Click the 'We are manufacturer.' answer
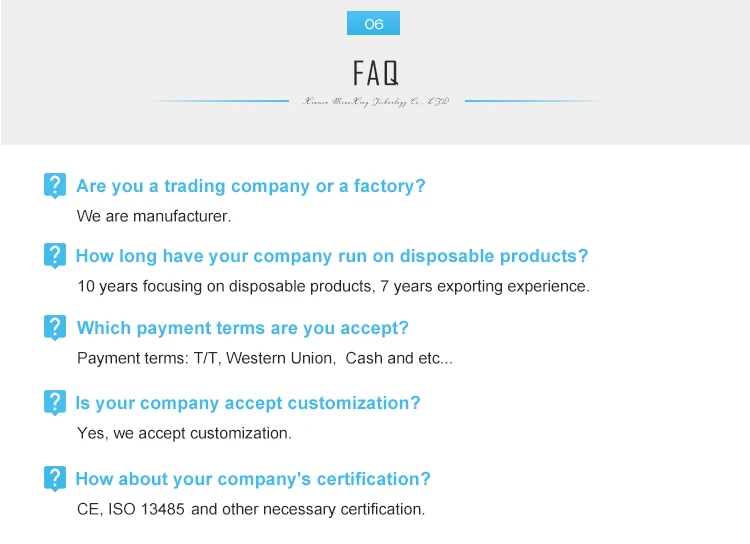The width and height of the screenshot is (750, 544). click(154, 216)
